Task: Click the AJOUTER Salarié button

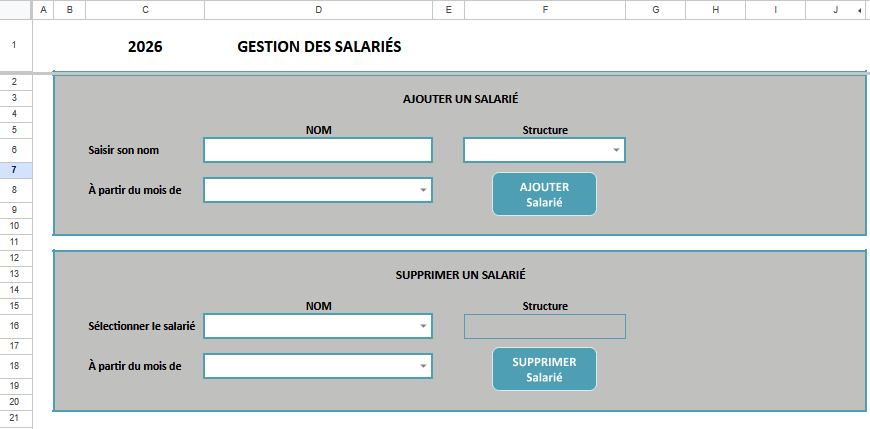Action: click(x=544, y=194)
